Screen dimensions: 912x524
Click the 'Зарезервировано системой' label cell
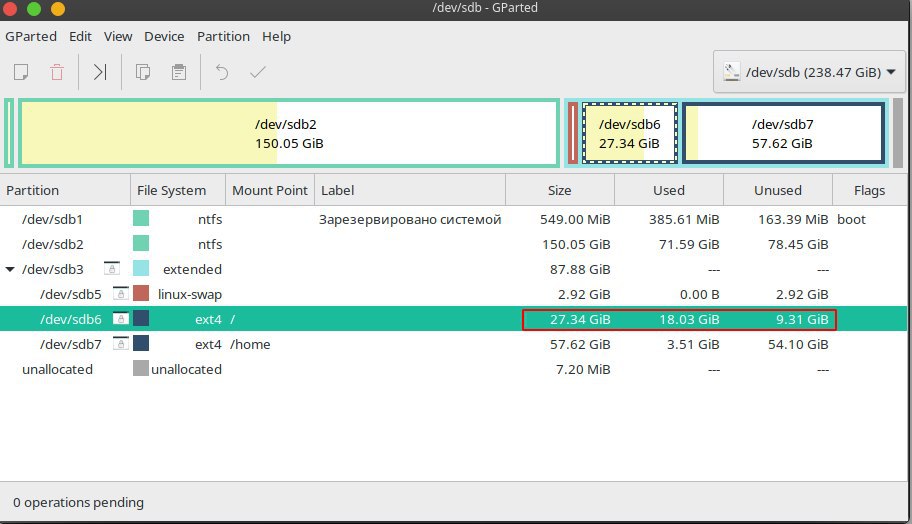coord(410,219)
